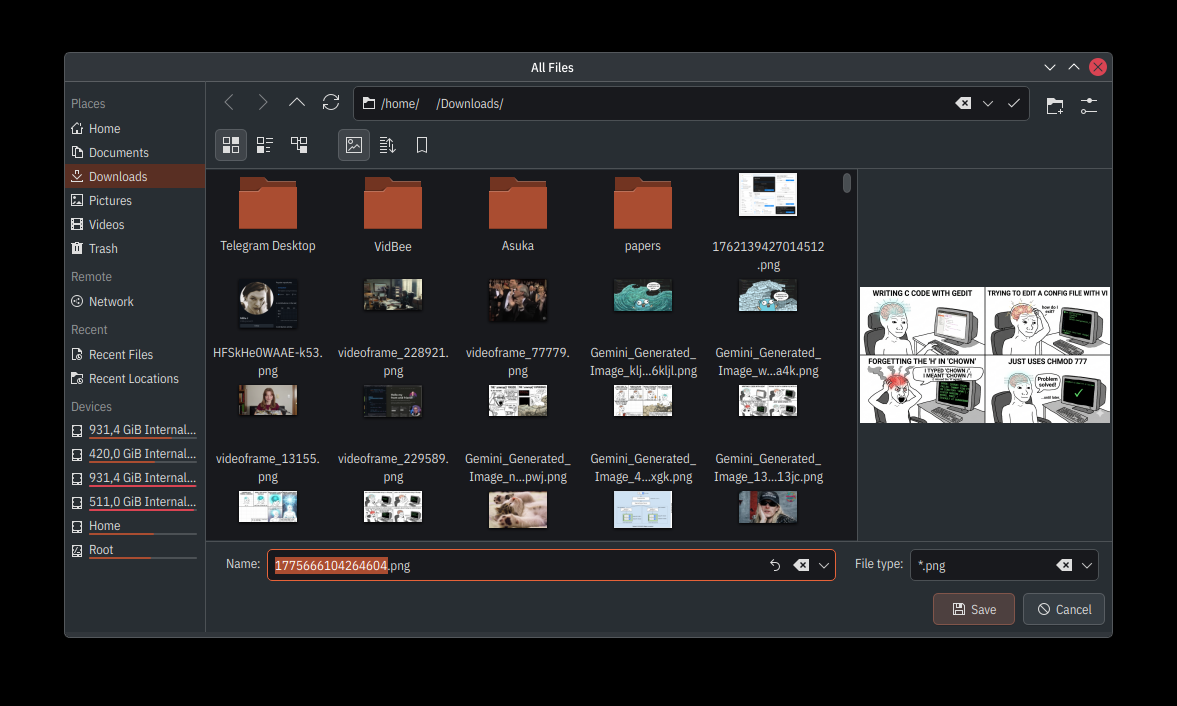This screenshot has height=706, width=1177.
Task: Select Gemini_Generated_Image_4...xgk.png
Action: click(x=643, y=434)
